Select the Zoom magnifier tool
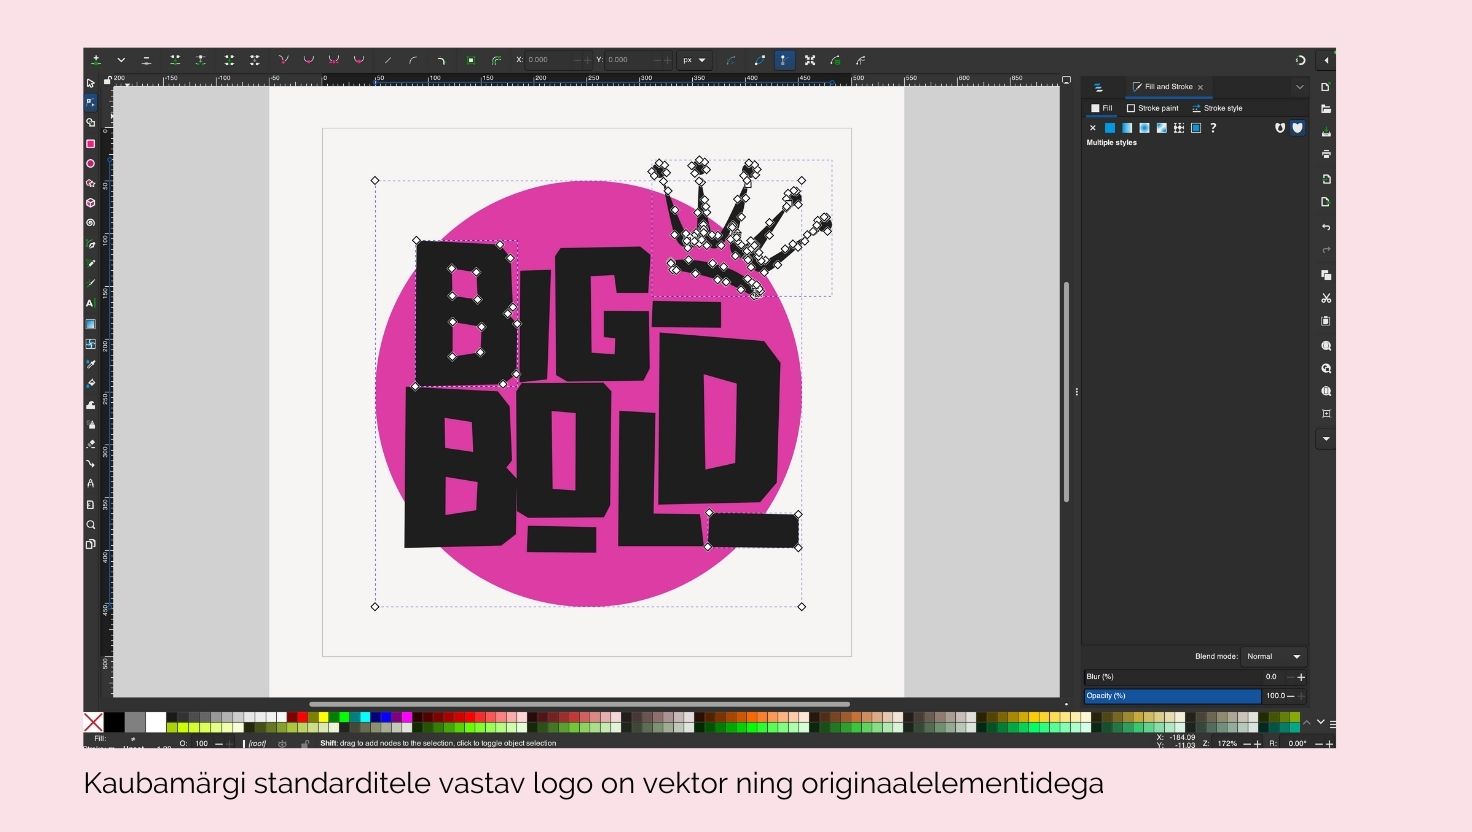Viewport: 1472px width, 832px height. pyautogui.click(x=90, y=525)
